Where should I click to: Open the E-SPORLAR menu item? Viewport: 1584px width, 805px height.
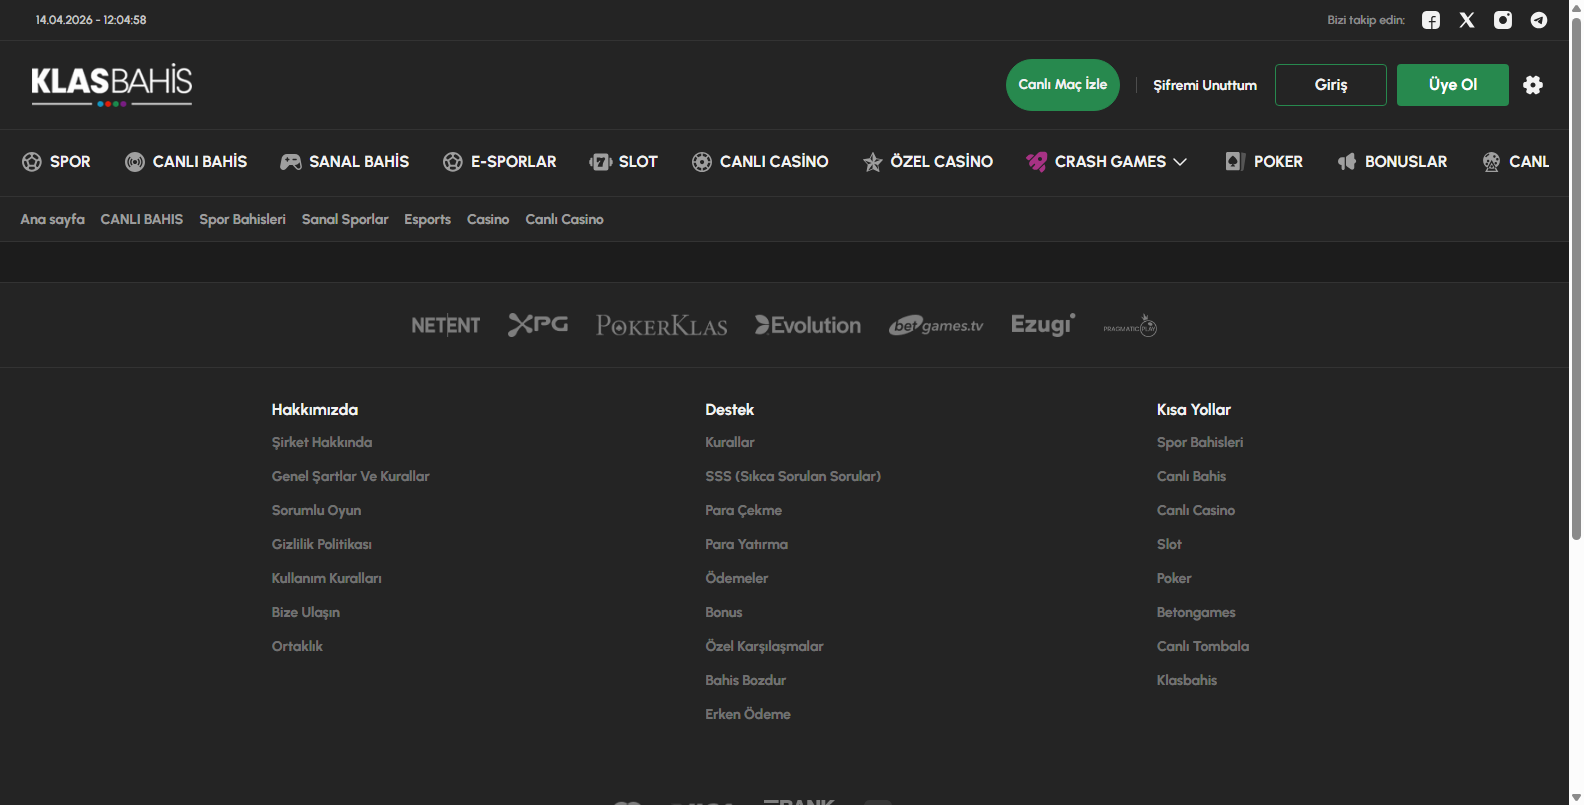pos(500,162)
